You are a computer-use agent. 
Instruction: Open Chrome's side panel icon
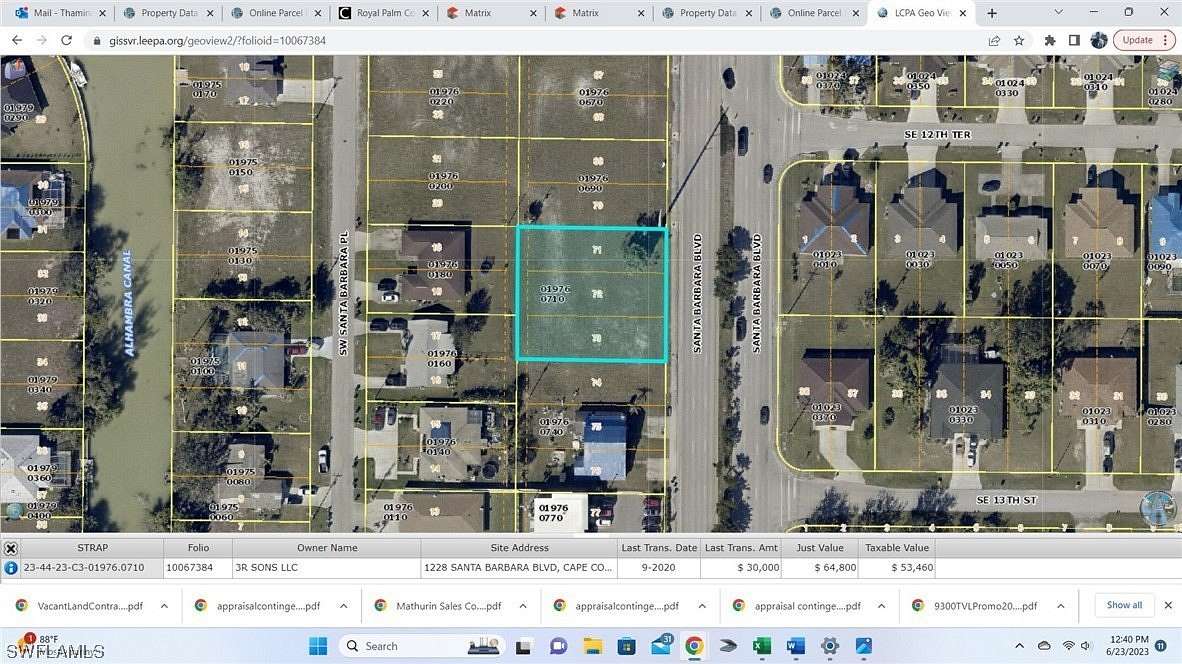1073,40
